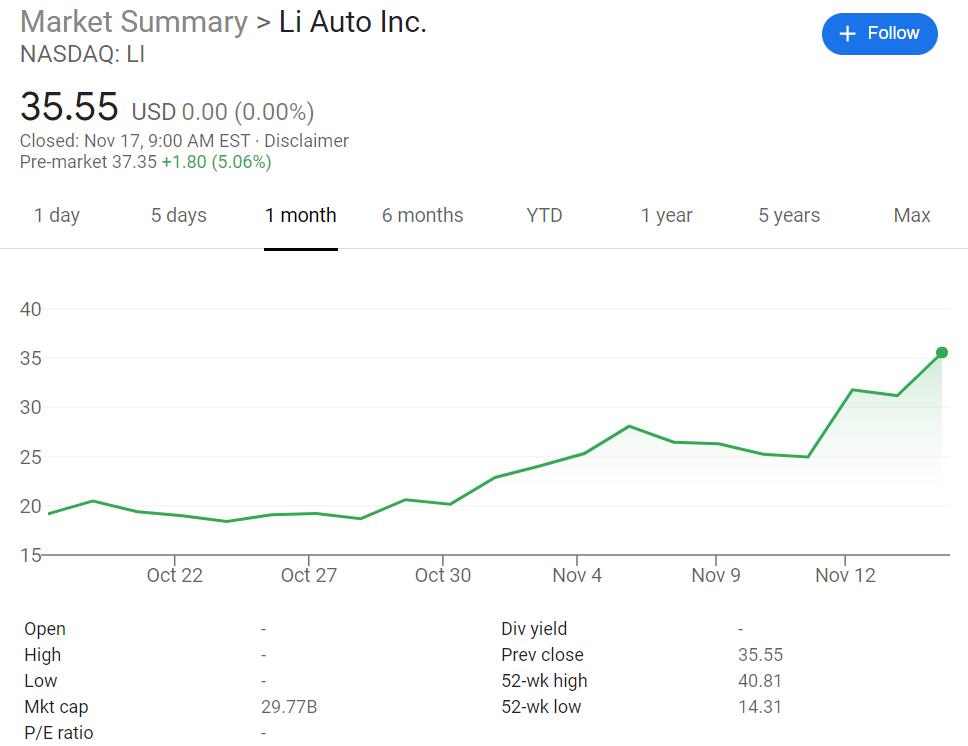View the 6 months chart
The width and height of the screenshot is (968, 746).
422,215
